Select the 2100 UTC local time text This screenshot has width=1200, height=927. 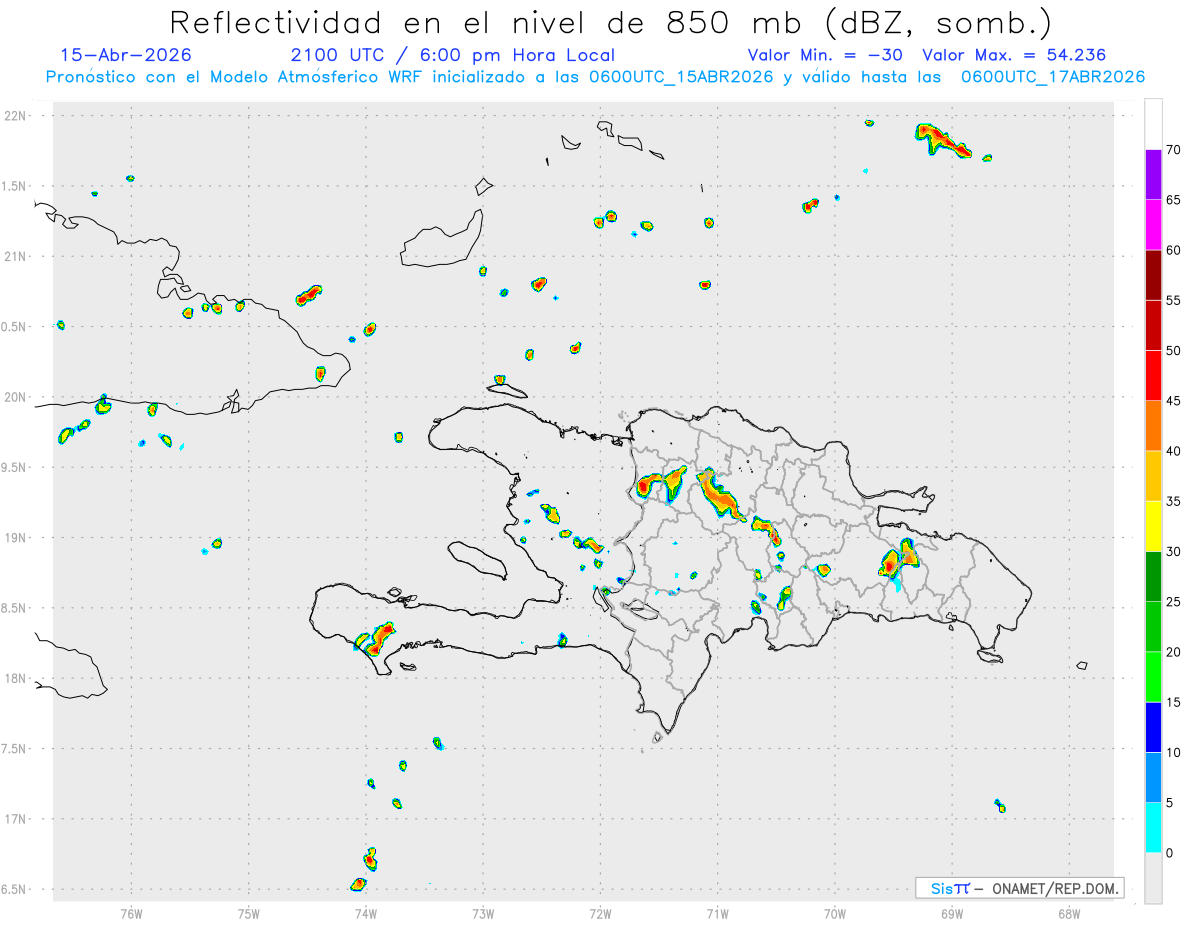453,55
